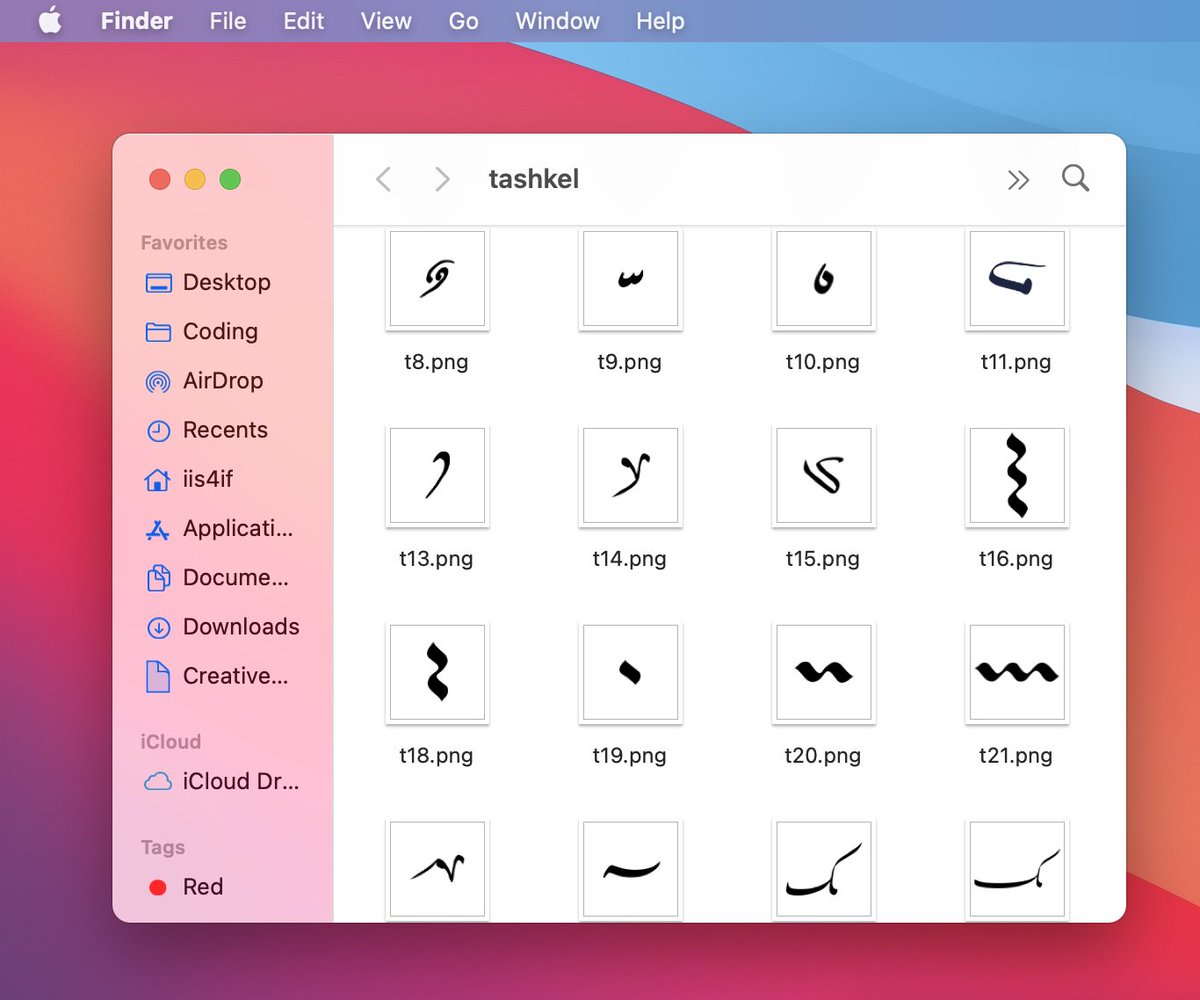This screenshot has width=1200, height=1000.
Task: Open the Edit menu
Action: (x=304, y=21)
